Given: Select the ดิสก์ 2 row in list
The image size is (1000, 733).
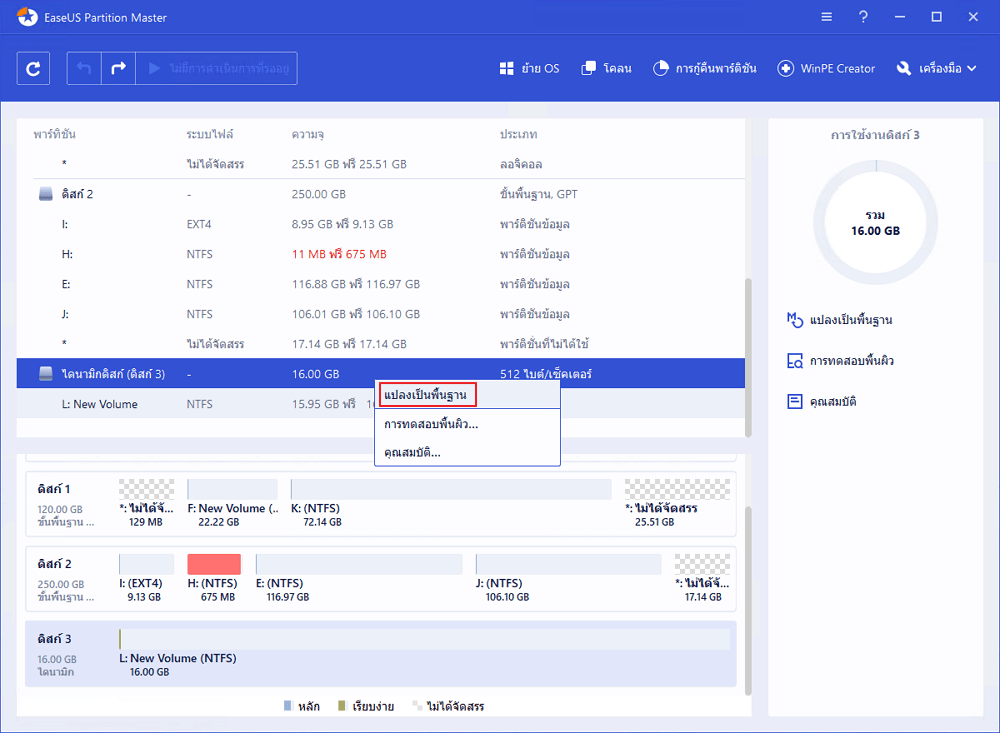Looking at the screenshot, I should coord(381,194).
